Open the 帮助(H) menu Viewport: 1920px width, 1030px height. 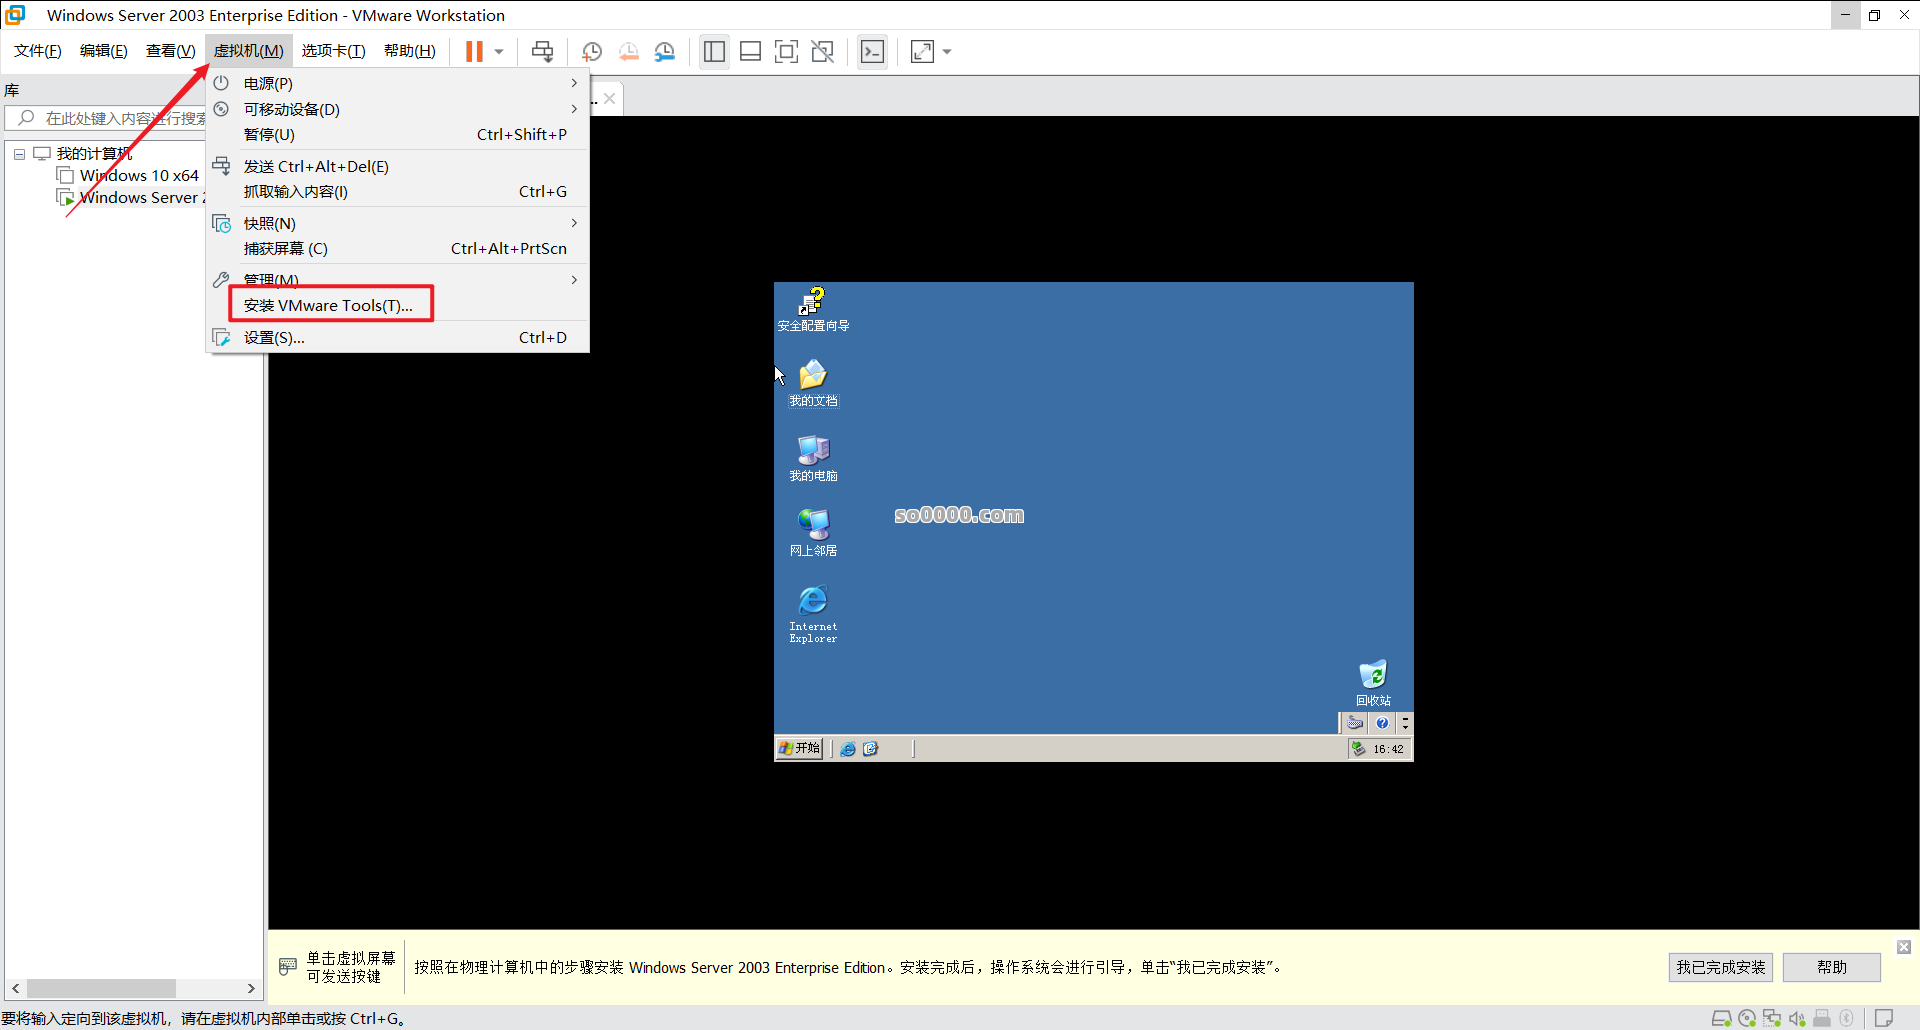click(x=409, y=51)
